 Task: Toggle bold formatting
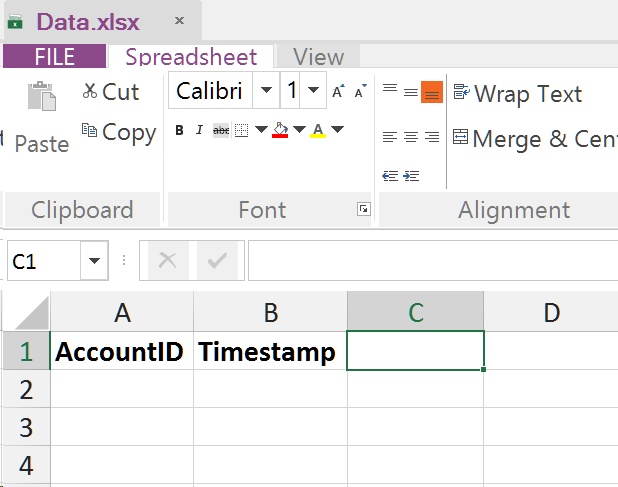(x=180, y=130)
